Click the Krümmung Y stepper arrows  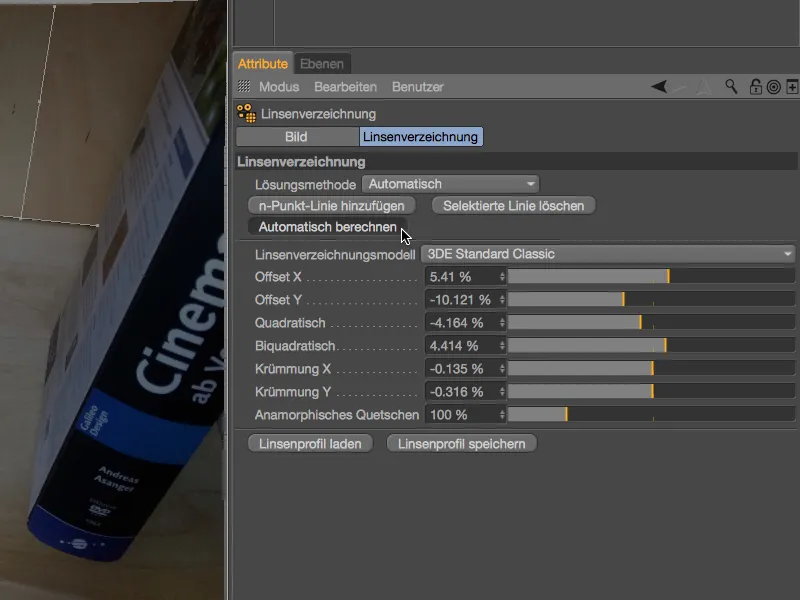[503, 391]
